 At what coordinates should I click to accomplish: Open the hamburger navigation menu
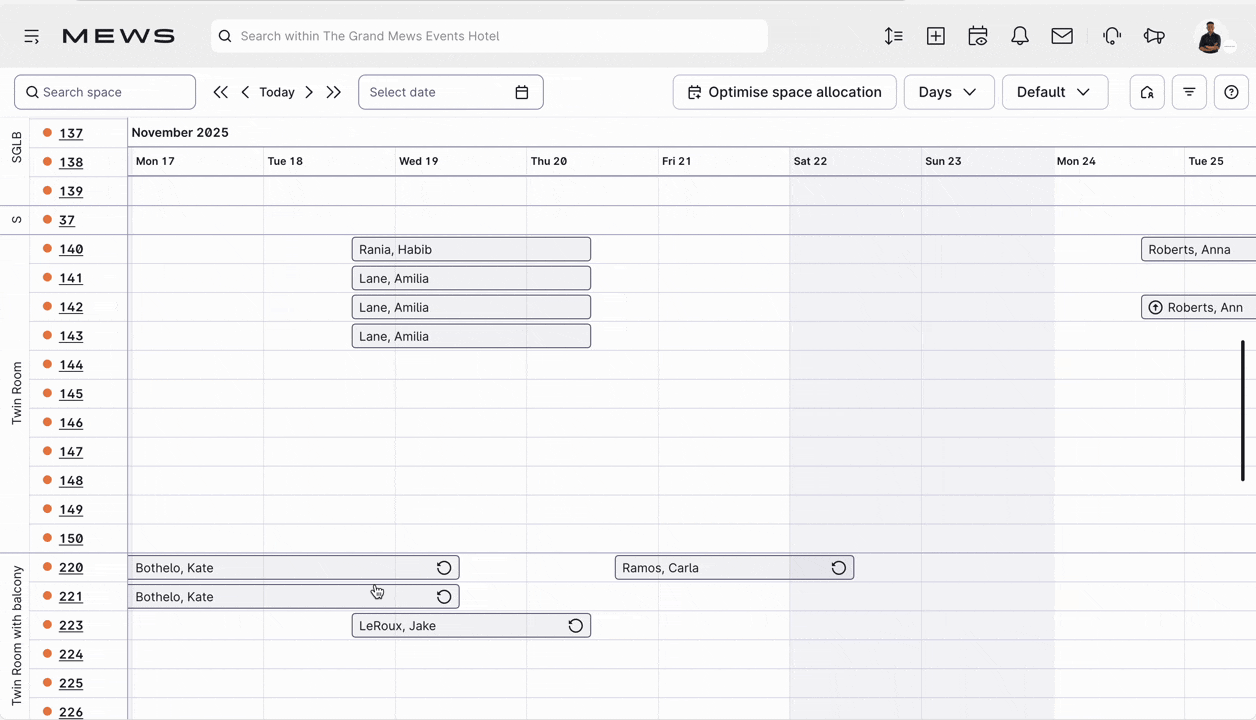tap(32, 36)
